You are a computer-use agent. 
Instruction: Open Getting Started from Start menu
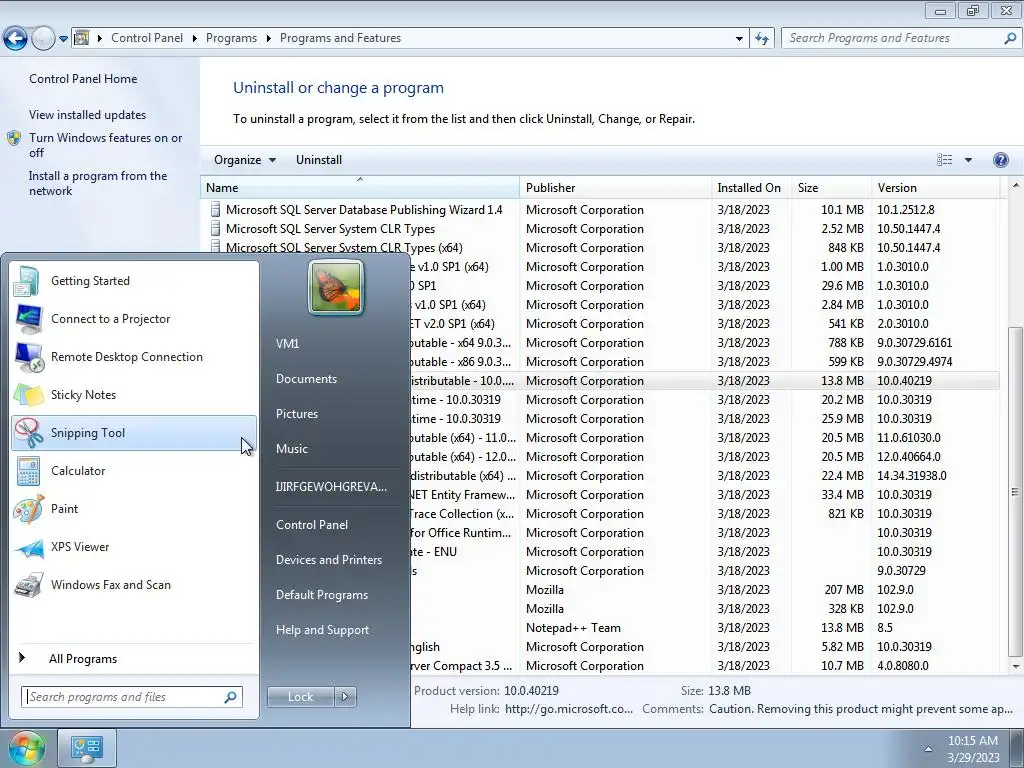pos(134,281)
